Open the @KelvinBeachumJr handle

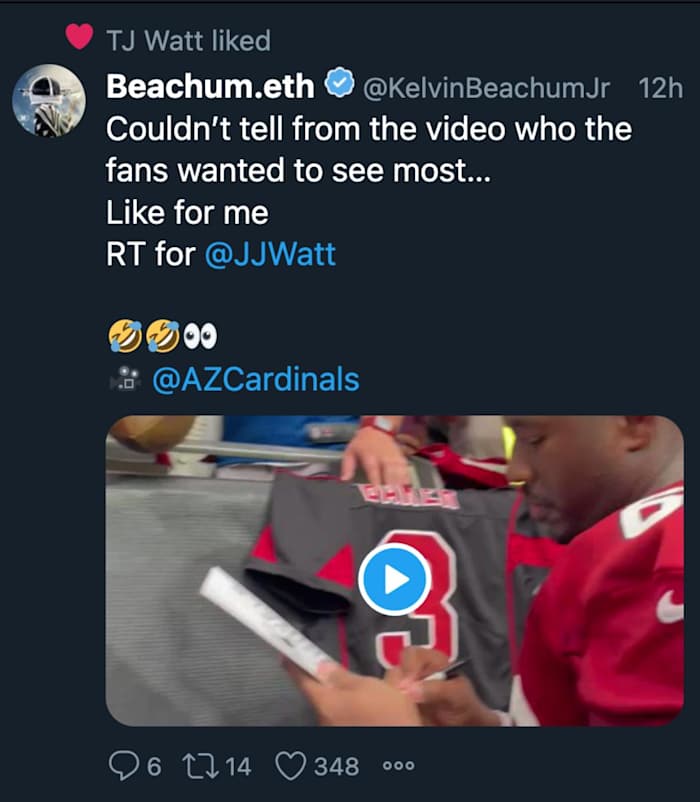click(486, 88)
